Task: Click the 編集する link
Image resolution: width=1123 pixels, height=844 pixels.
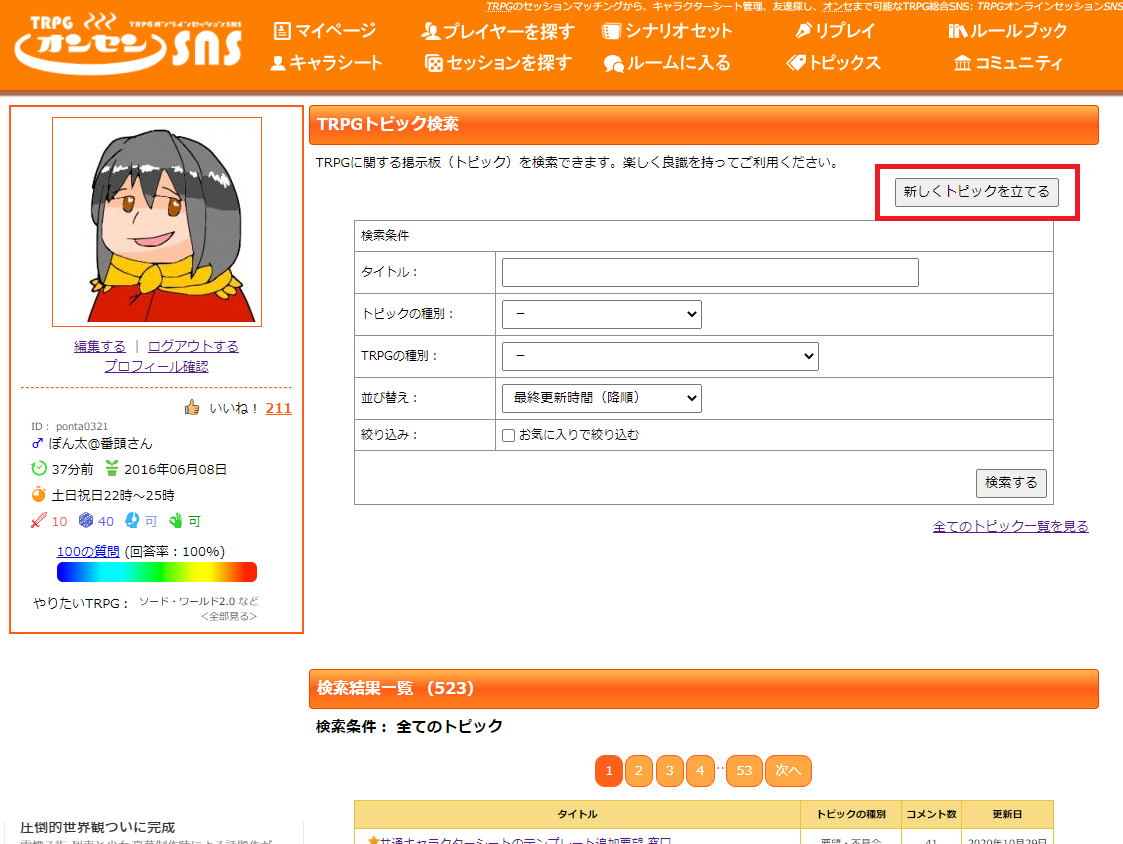Action: [x=100, y=347]
